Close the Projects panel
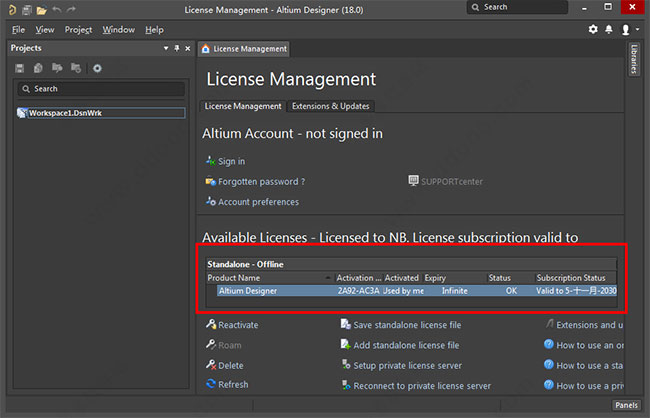Viewport: 650px width, 418px height. tap(189, 48)
